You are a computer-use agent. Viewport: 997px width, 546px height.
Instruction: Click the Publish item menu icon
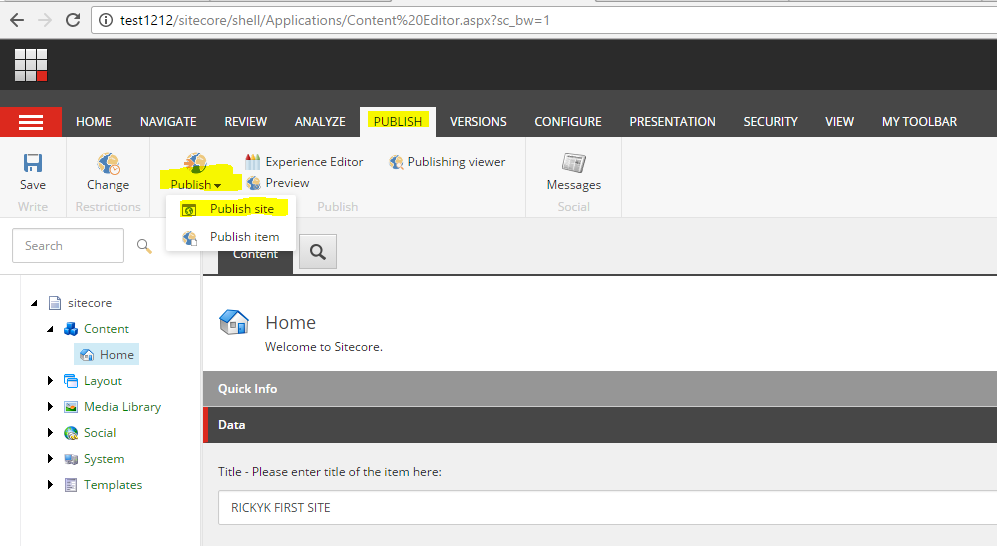coord(189,238)
